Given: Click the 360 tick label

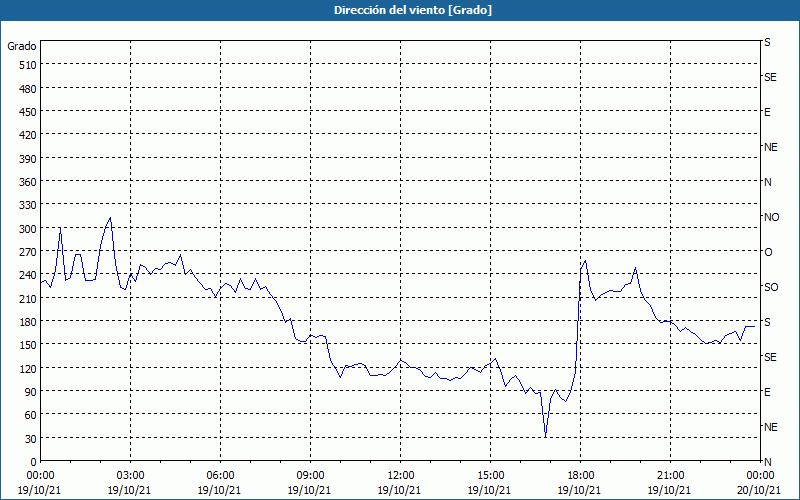Looking at the screenshot, I should point(29,182).
